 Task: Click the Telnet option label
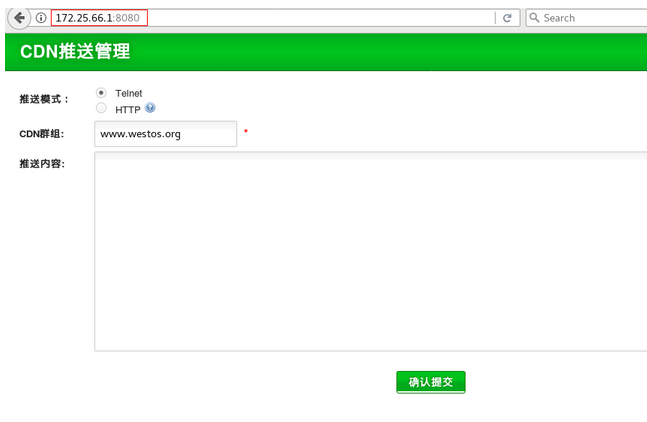coord(129,94)
